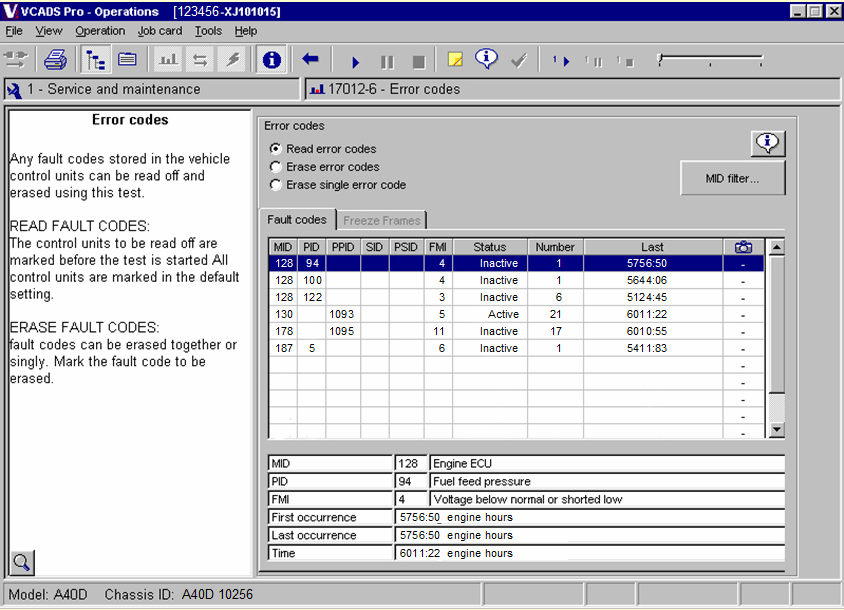Open the Tools menu
Image resolution: width=844 pixels, height=610 pixels.
[208, 31]
